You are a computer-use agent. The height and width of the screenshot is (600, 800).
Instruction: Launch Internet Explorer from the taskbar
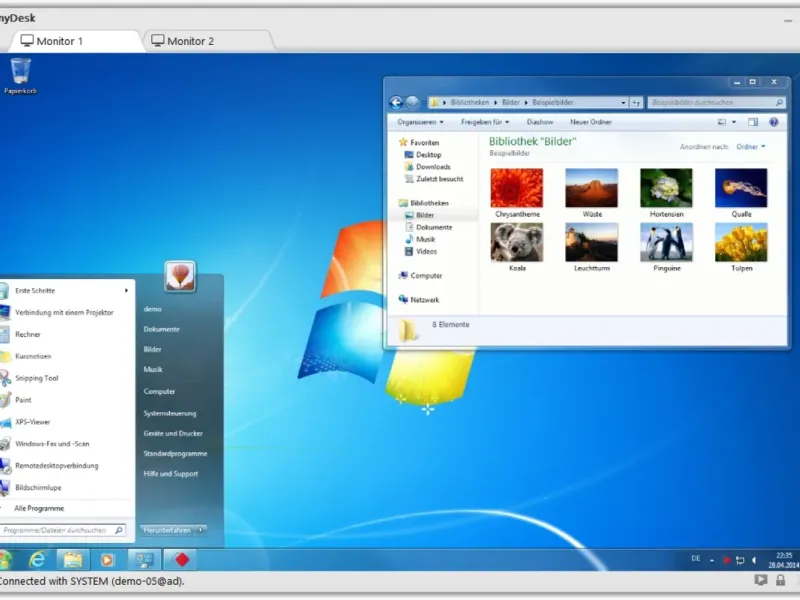coord(37,560)
